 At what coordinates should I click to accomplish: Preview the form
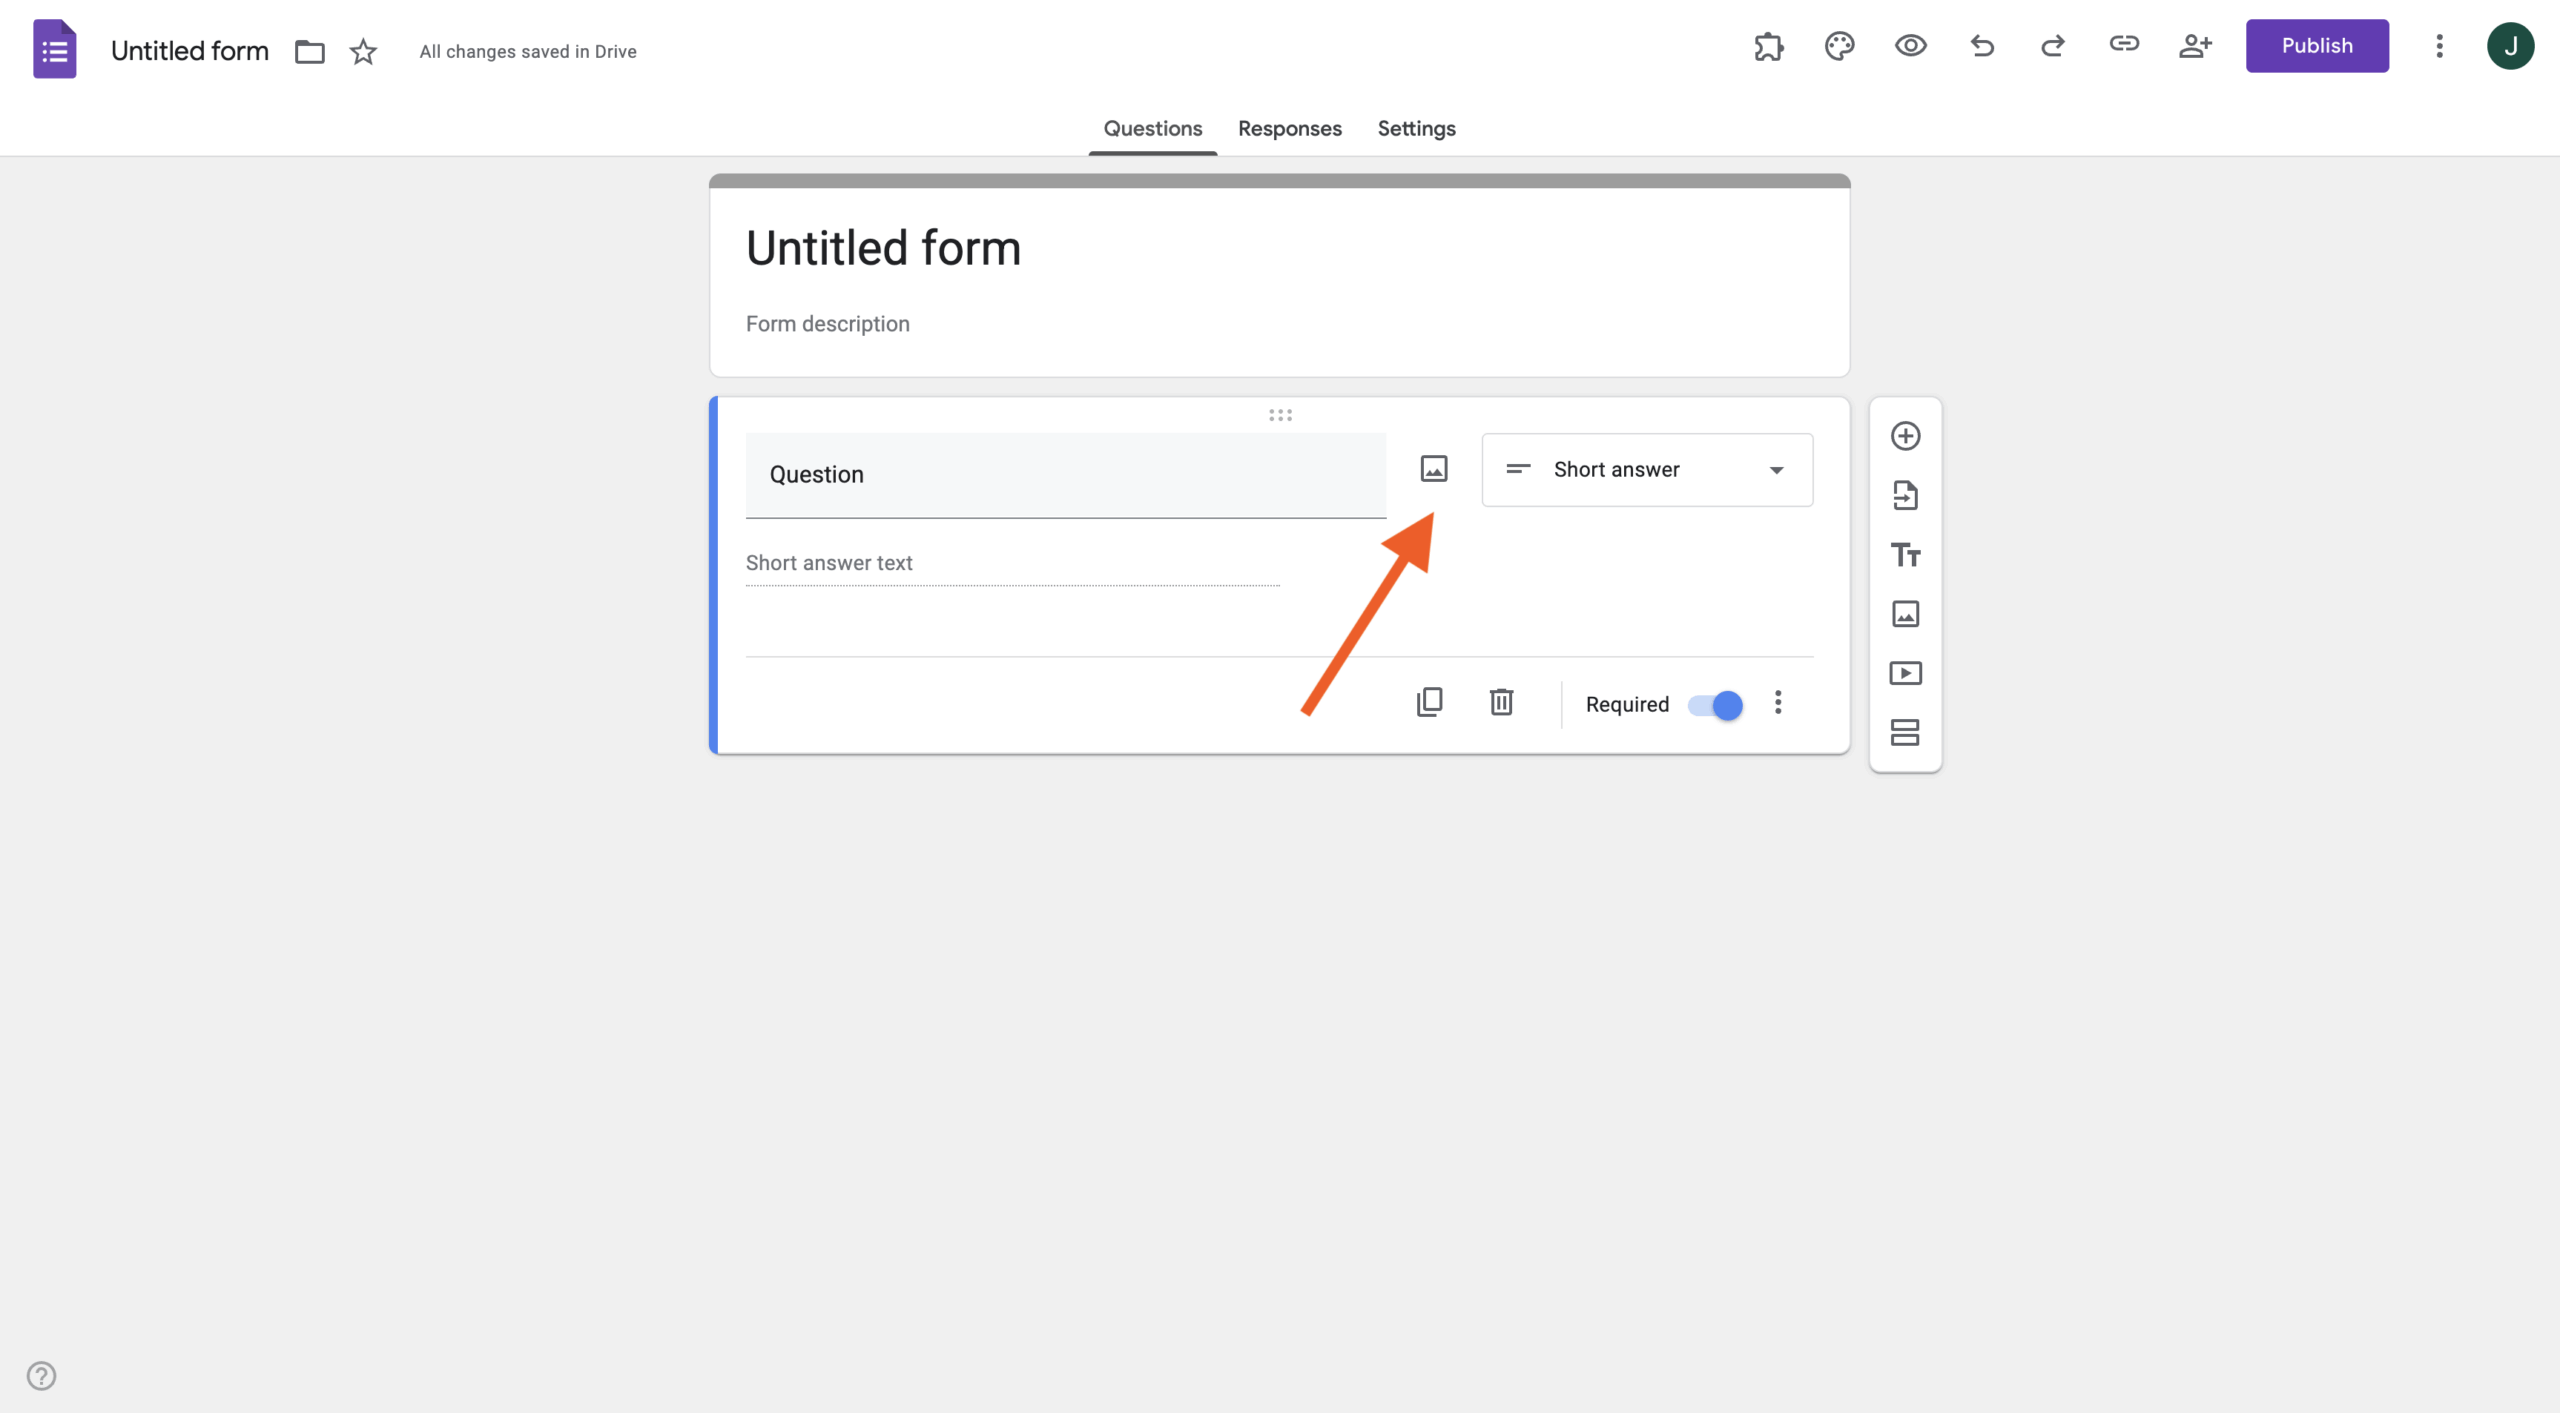1910,46
